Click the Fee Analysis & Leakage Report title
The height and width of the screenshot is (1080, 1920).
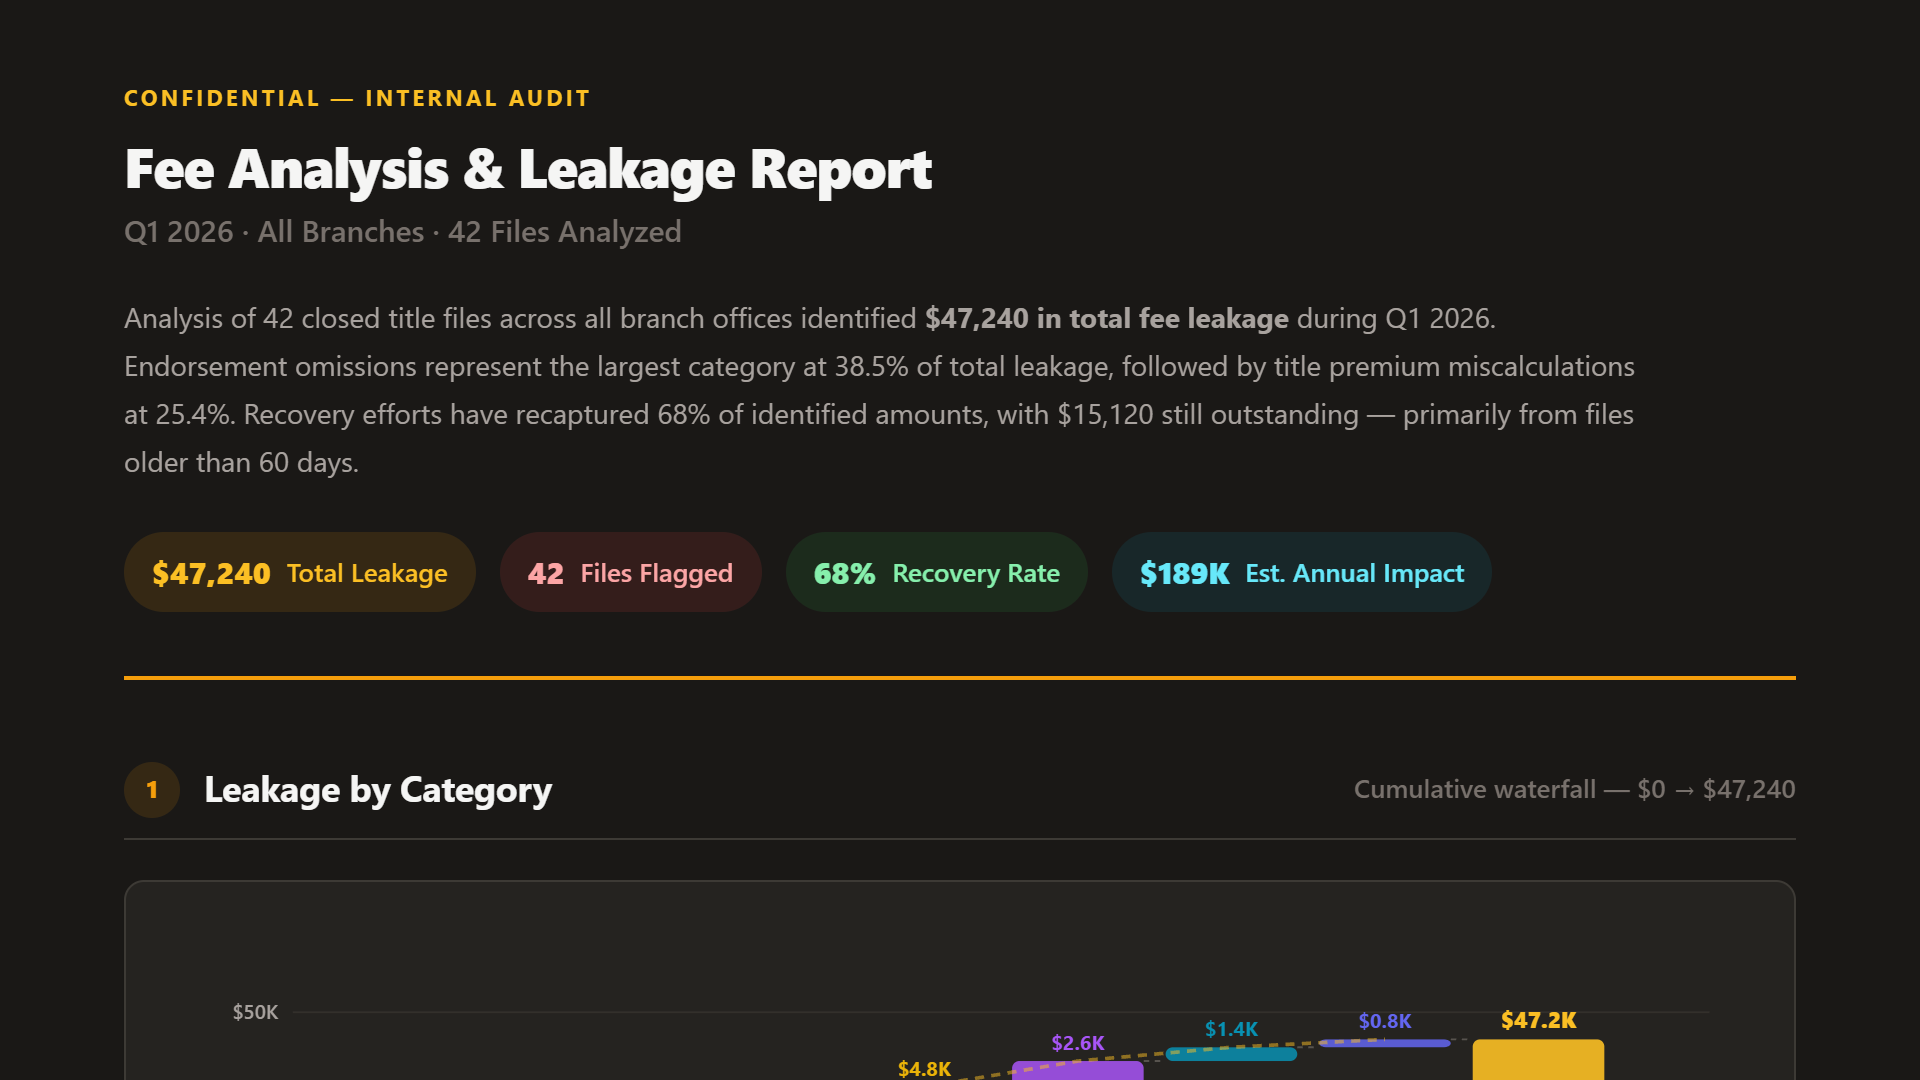click(x=528, y=169)
